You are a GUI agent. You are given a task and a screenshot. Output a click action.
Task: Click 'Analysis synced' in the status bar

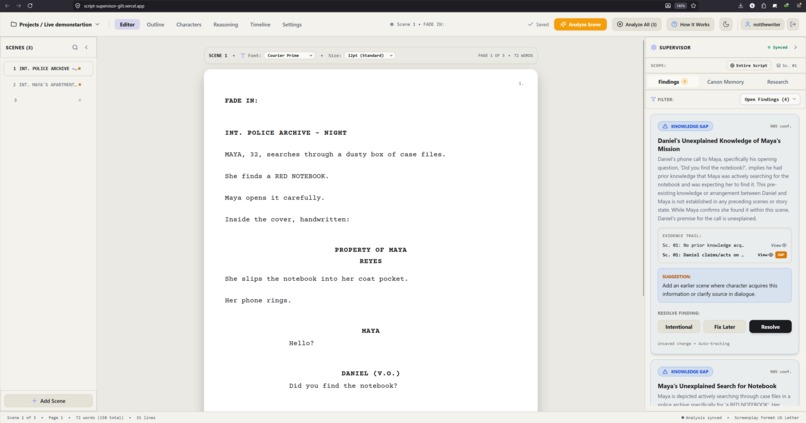point(702,417)
